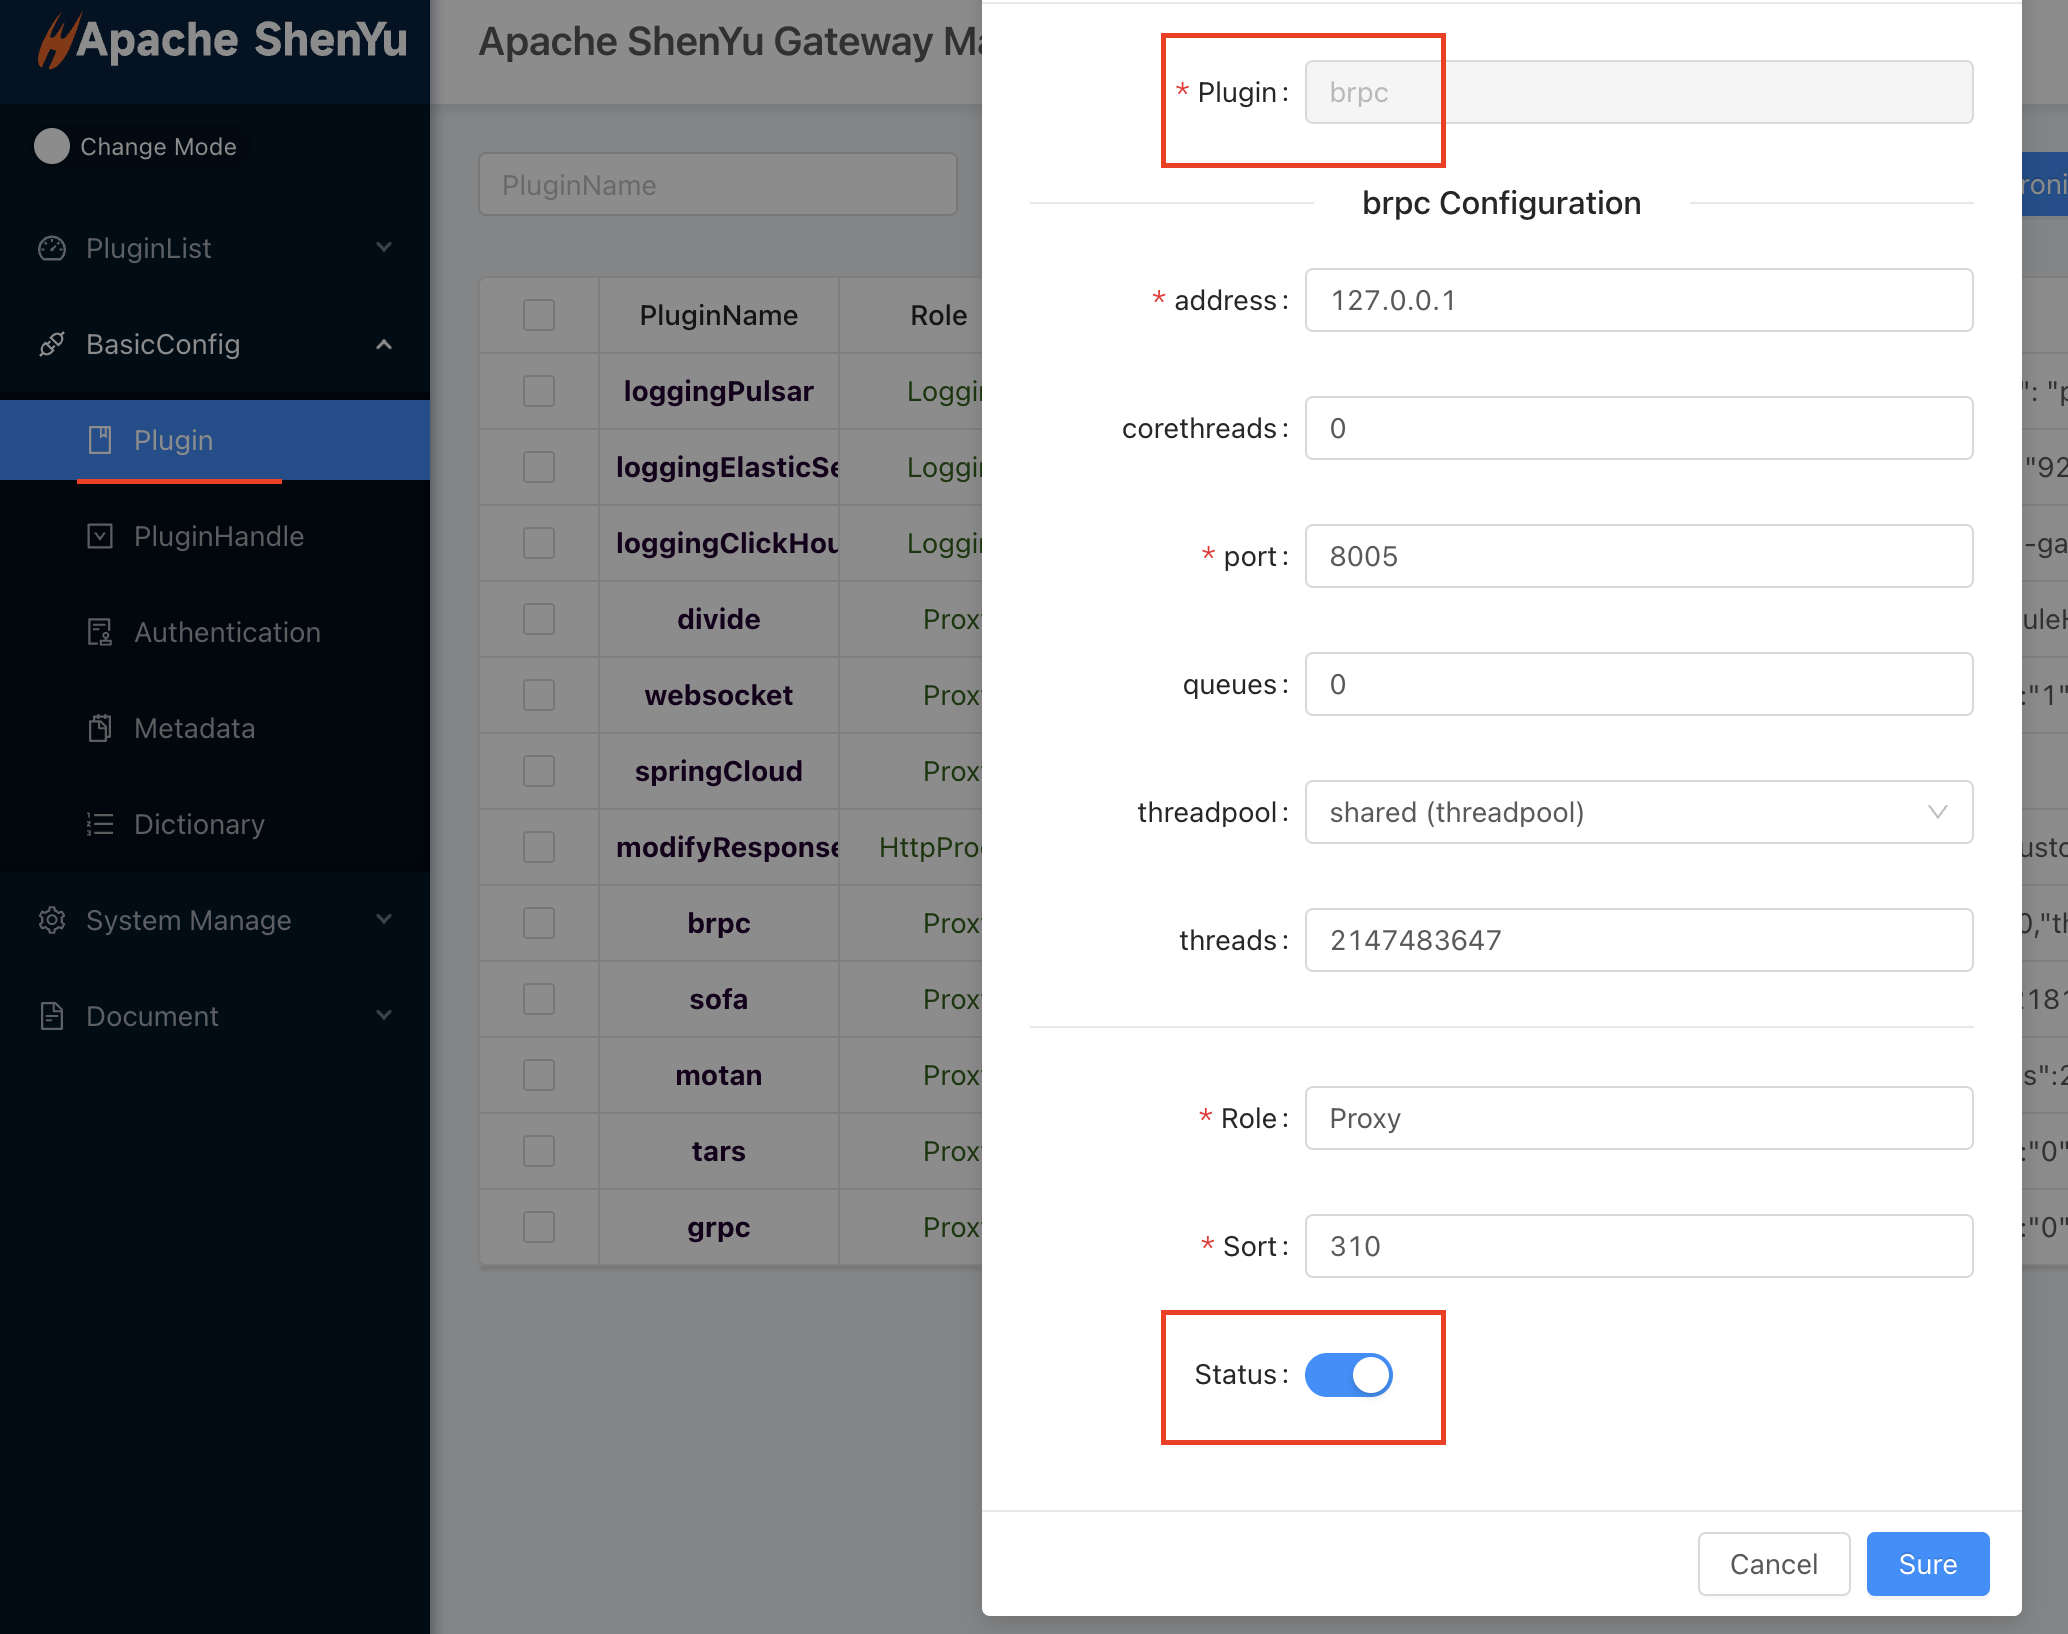Viewport: 2068px width, 1634px height.
Task: Click the Dictionary list icon
Action: click(x=100, y=824)
